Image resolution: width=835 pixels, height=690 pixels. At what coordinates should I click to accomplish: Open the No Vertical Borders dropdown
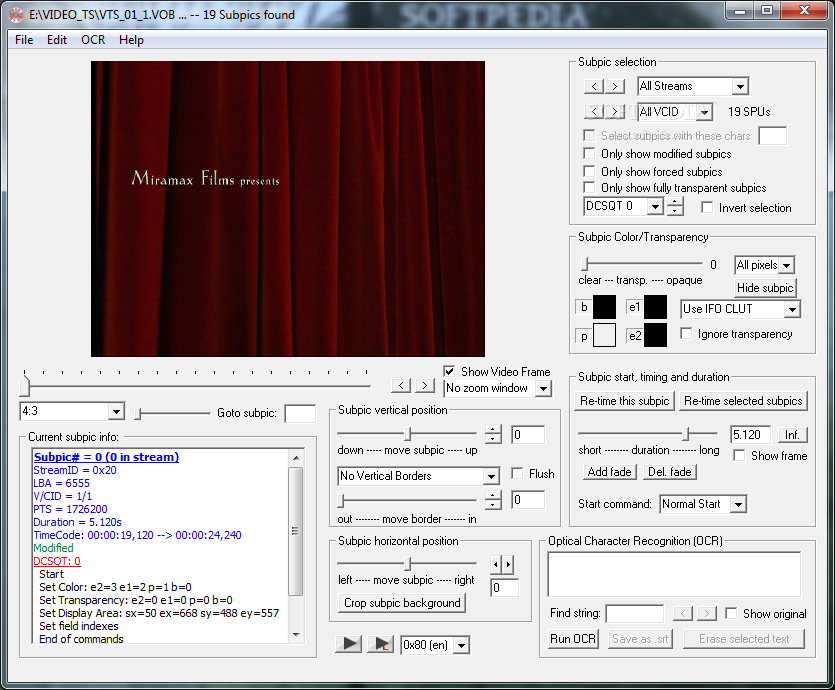[491, 476]
